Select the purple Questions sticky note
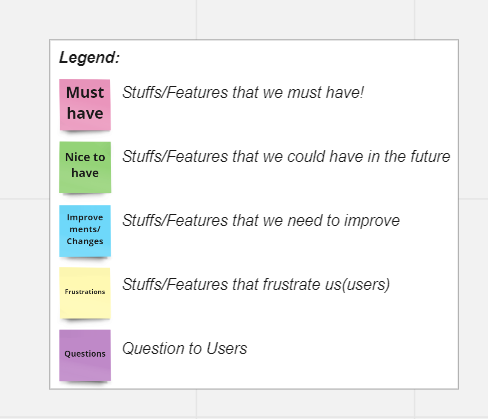 pos(85,355)
